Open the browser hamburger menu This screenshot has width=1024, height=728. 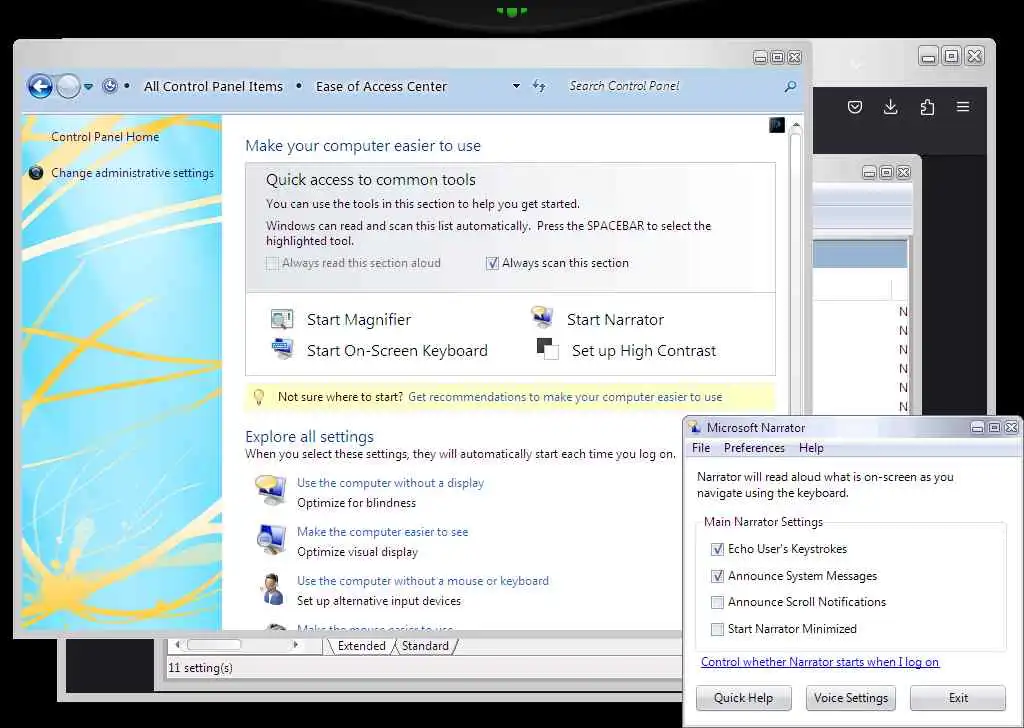point(963,106)
